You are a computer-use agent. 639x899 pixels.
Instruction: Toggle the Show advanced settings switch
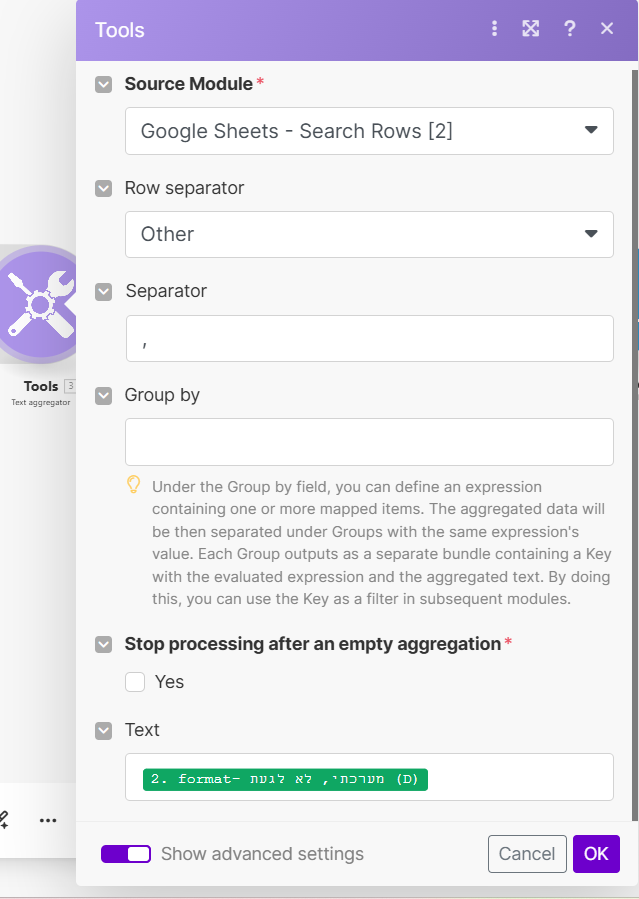pos(126,854)
